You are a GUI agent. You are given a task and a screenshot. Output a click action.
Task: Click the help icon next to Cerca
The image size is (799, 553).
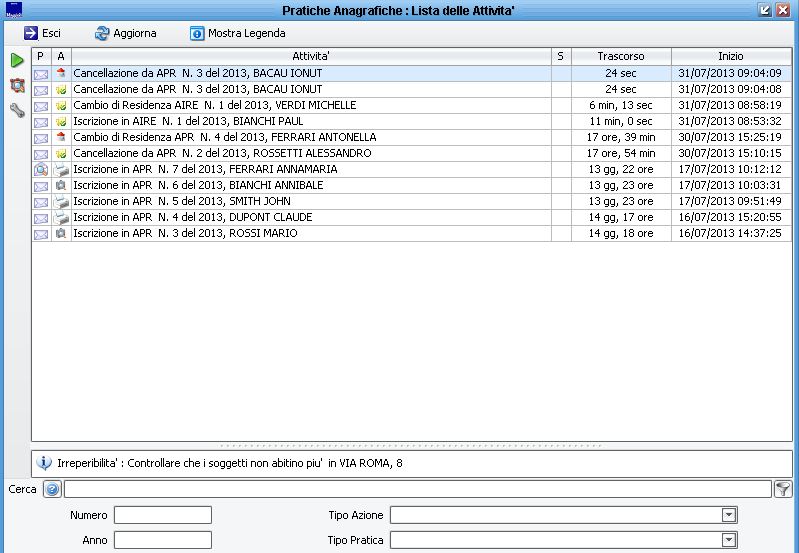(x=52, y=489)
